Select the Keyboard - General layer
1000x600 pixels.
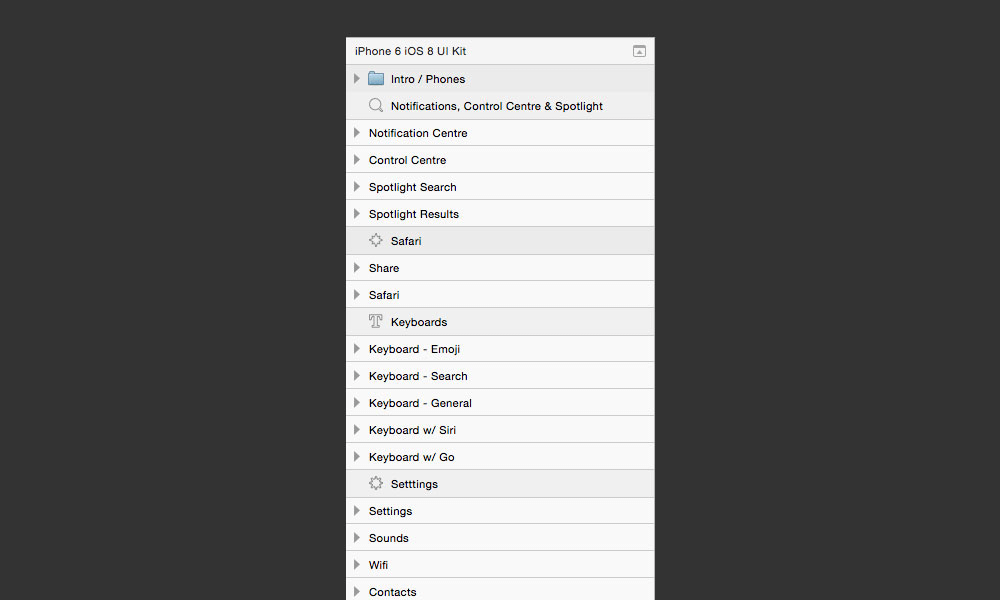420,402
